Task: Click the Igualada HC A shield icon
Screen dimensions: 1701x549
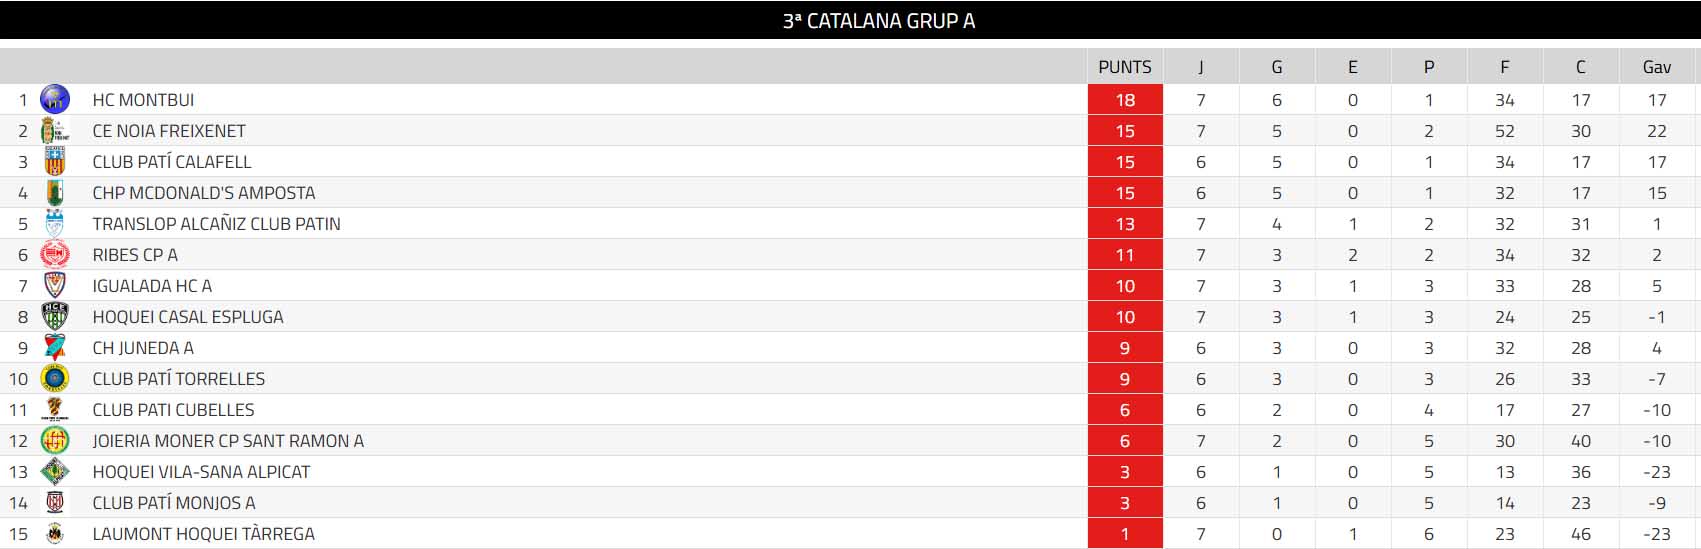Action: (54, 285)
